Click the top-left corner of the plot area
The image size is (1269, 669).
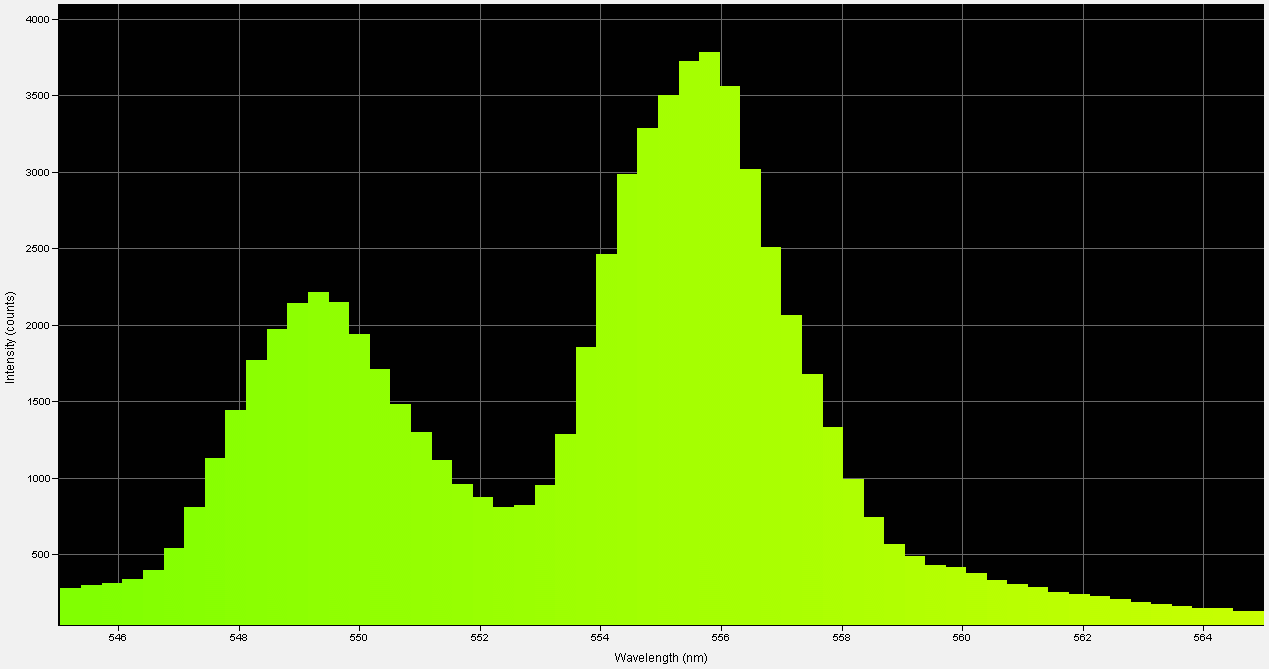62,8
